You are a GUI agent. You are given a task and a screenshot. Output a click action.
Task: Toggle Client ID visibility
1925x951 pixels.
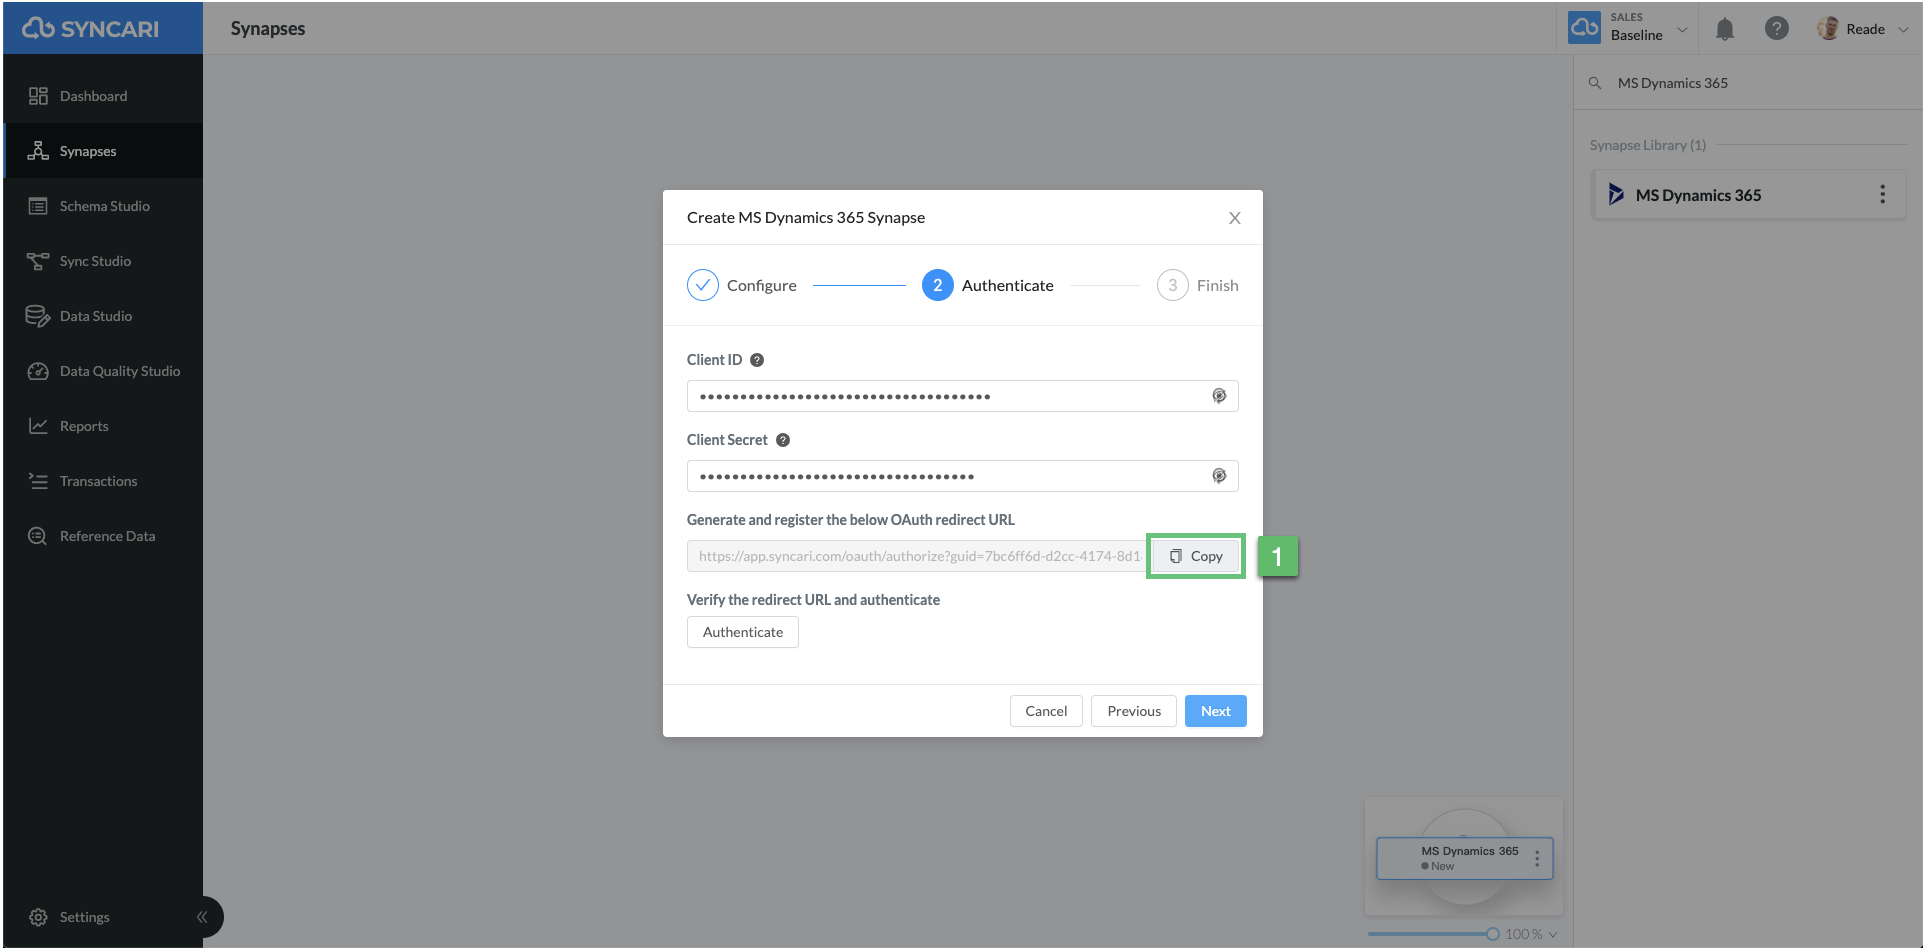[x=1219, y=396]
